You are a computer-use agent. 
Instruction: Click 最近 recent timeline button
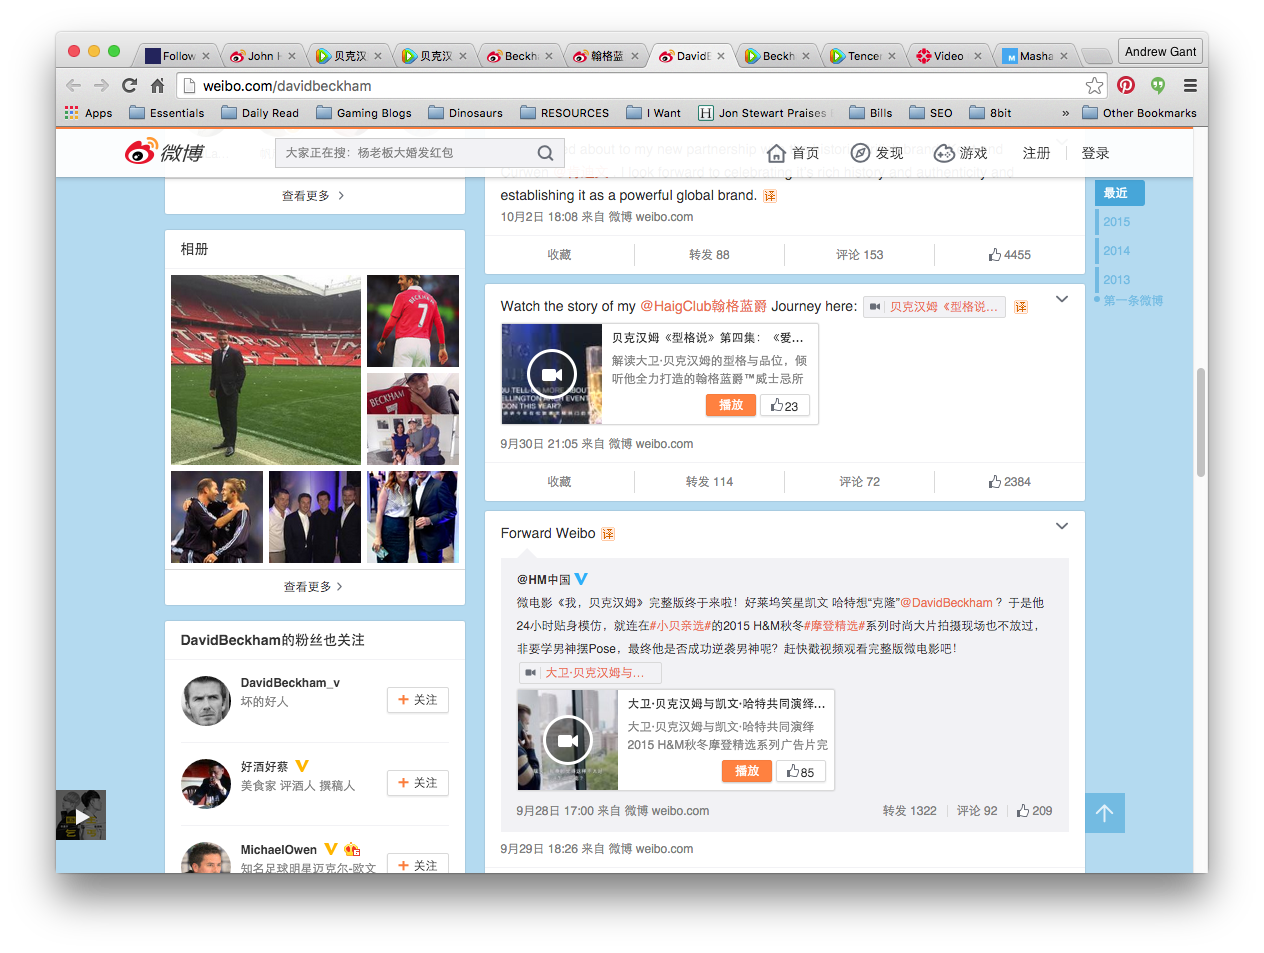click(1120, 193)
